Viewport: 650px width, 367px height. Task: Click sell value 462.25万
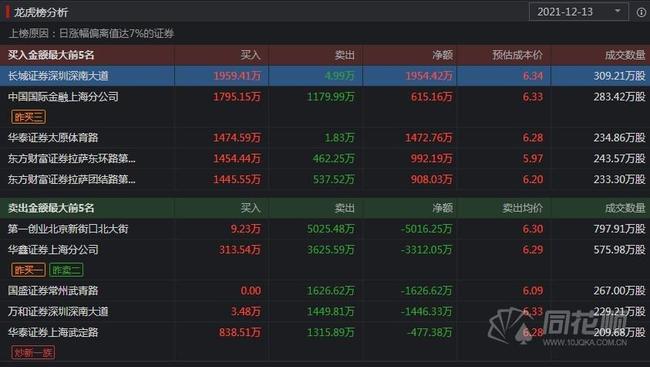coord(334,158)
